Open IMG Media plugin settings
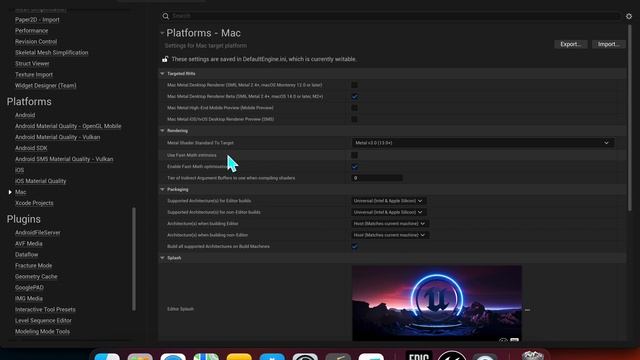The image size is (640, 360). pos(29,299)
